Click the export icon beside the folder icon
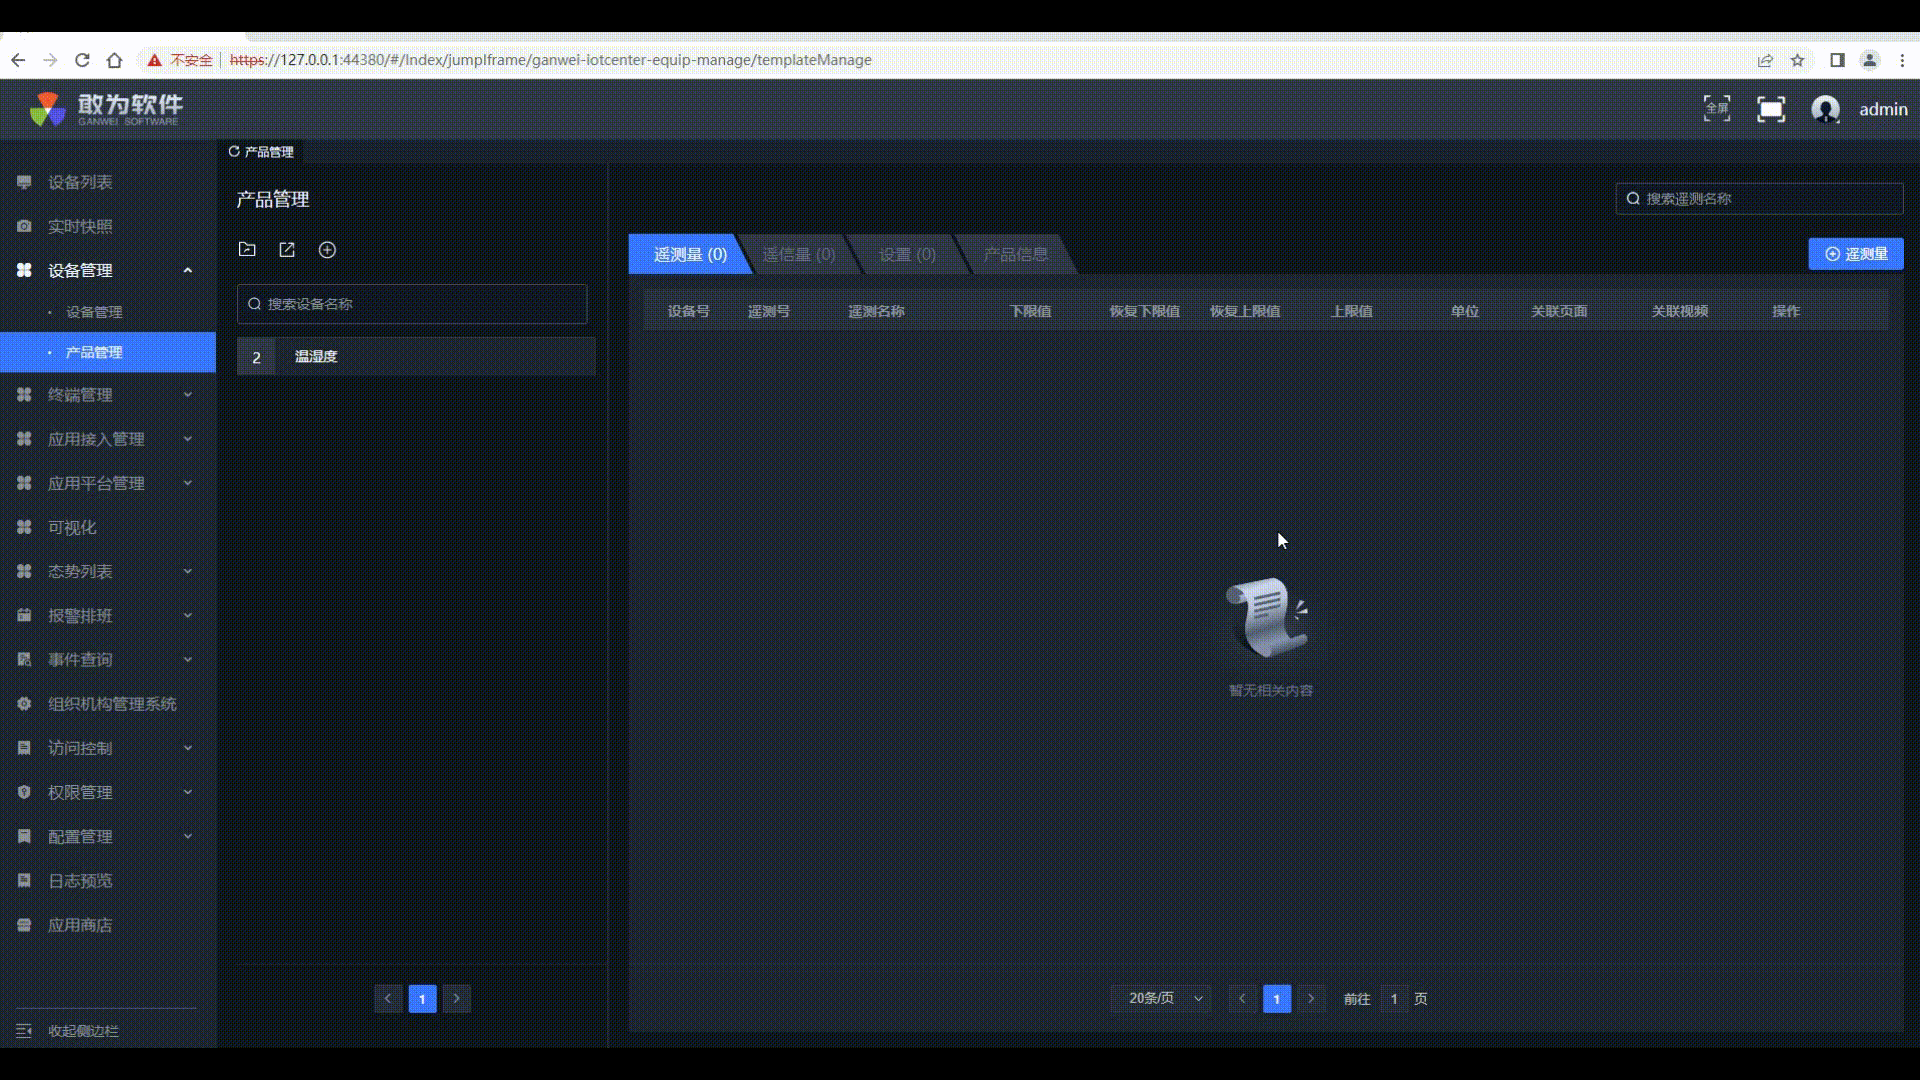The width and height of the screenshot is (1920, 1080). click(287, 250)
